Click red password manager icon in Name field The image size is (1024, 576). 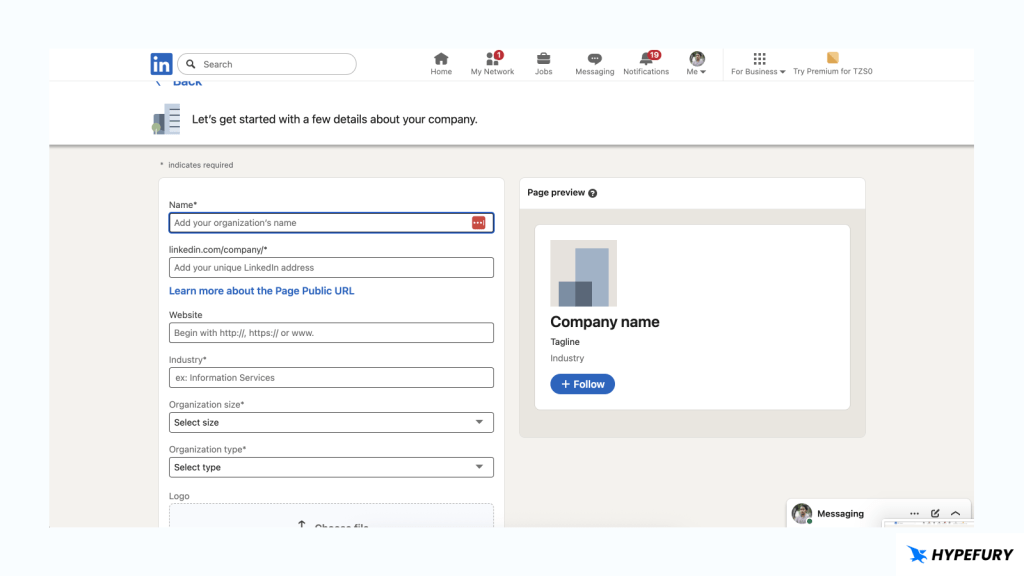(478, 223)
